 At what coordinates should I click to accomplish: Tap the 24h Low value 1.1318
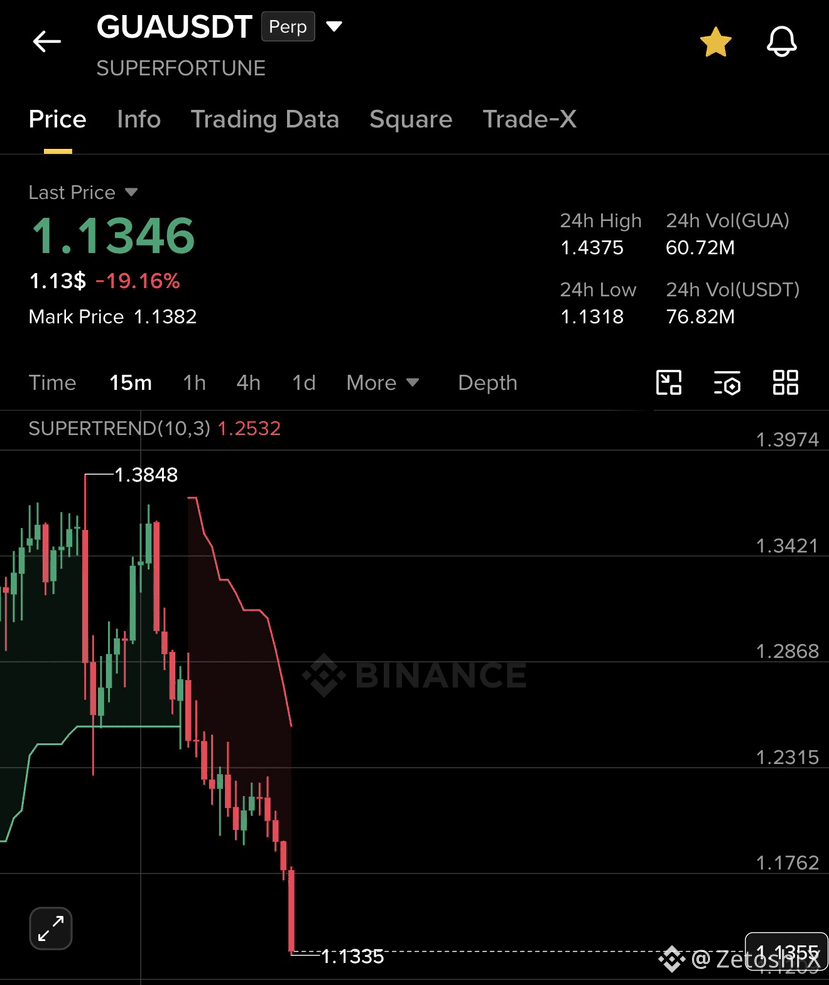592,317
